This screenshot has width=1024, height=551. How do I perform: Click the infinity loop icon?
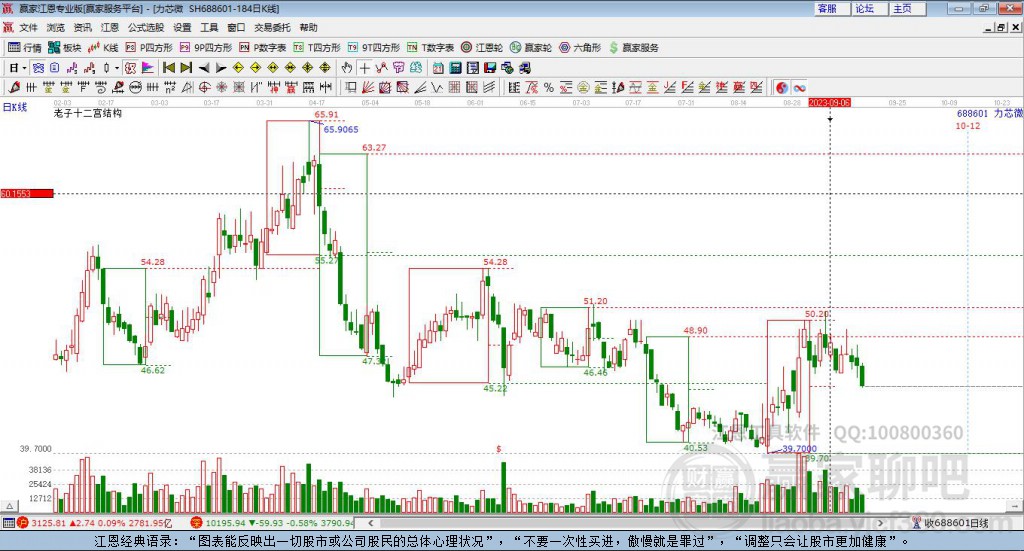(x=799, y=87)
